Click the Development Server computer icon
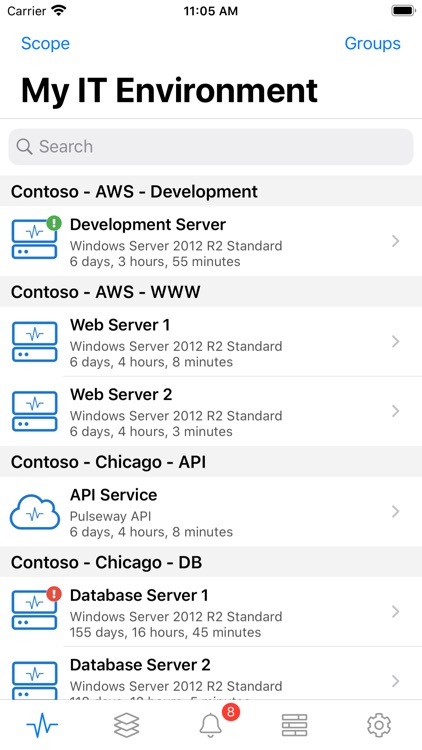Image resolution: width=422 pixels, height=750 pixels. pyautogui.click(x=34, y=239)
